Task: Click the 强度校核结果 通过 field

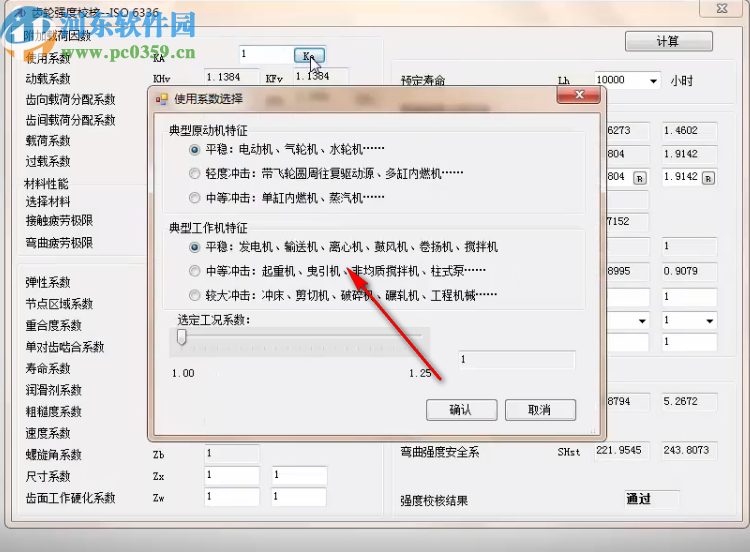Action: click(x=651, y=499)
